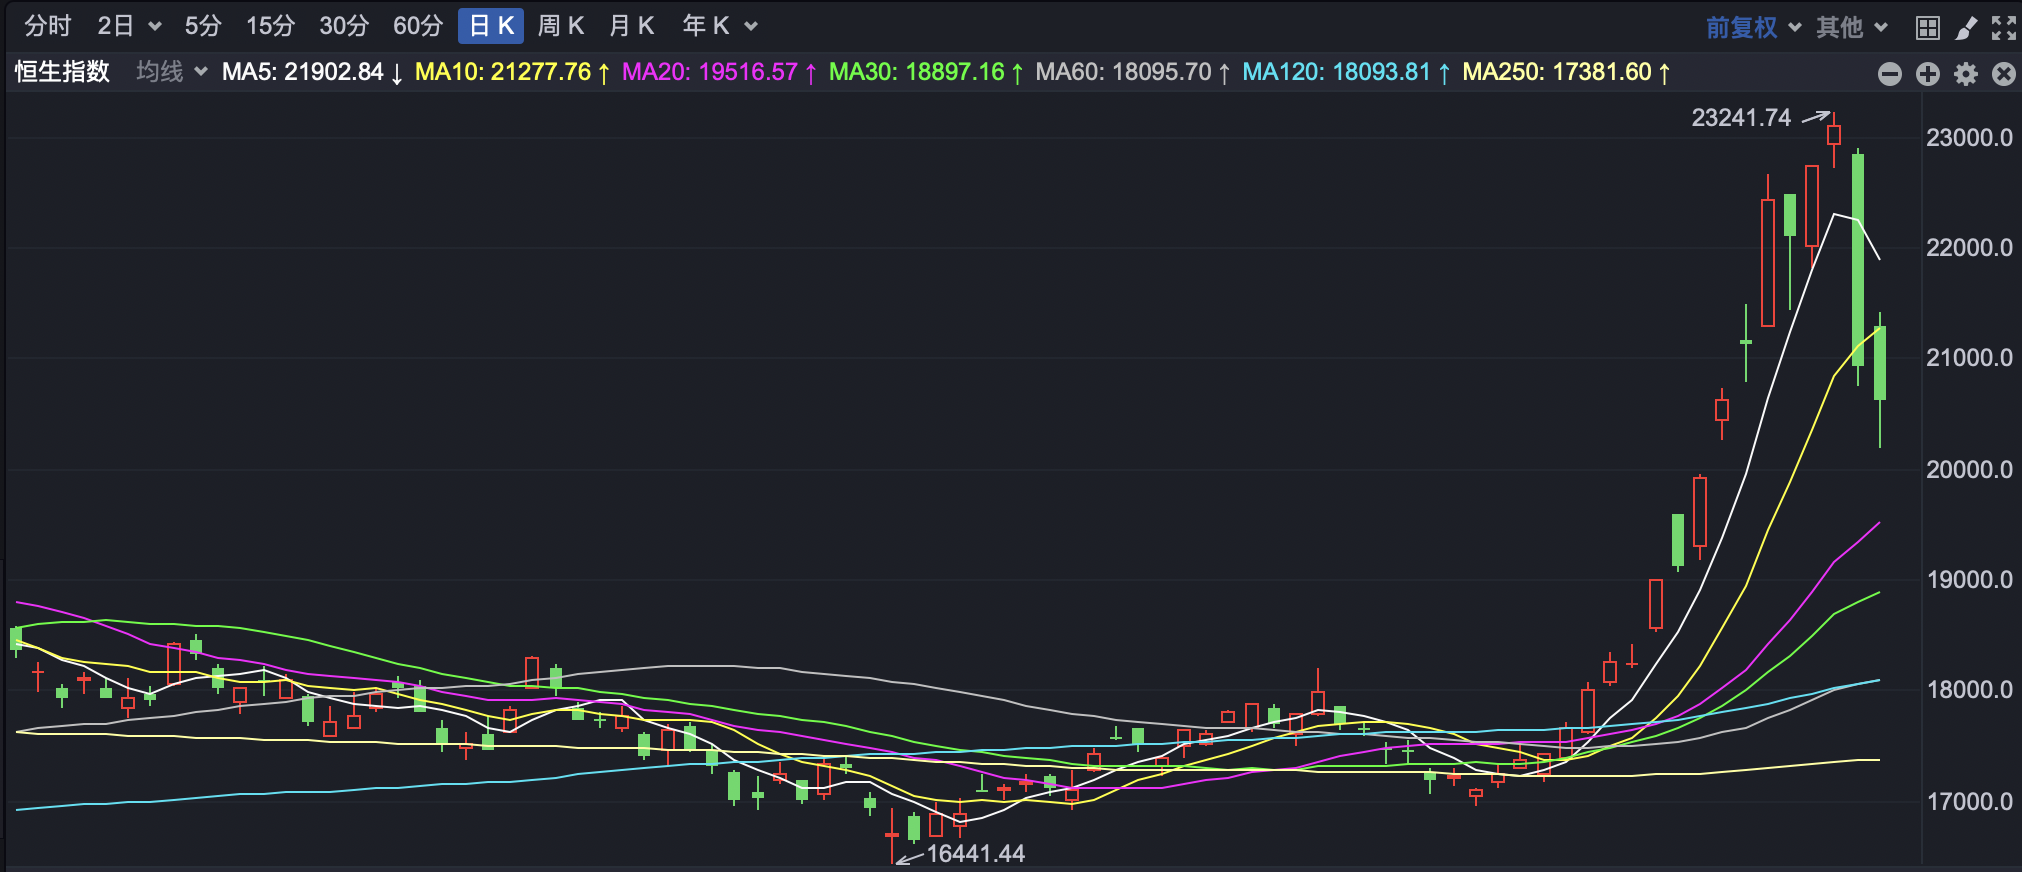This screenshot has width=2022, height=872.
Task: Zoom in with the plus icon
Action: pyautogui.click(x=1928, y=74)
